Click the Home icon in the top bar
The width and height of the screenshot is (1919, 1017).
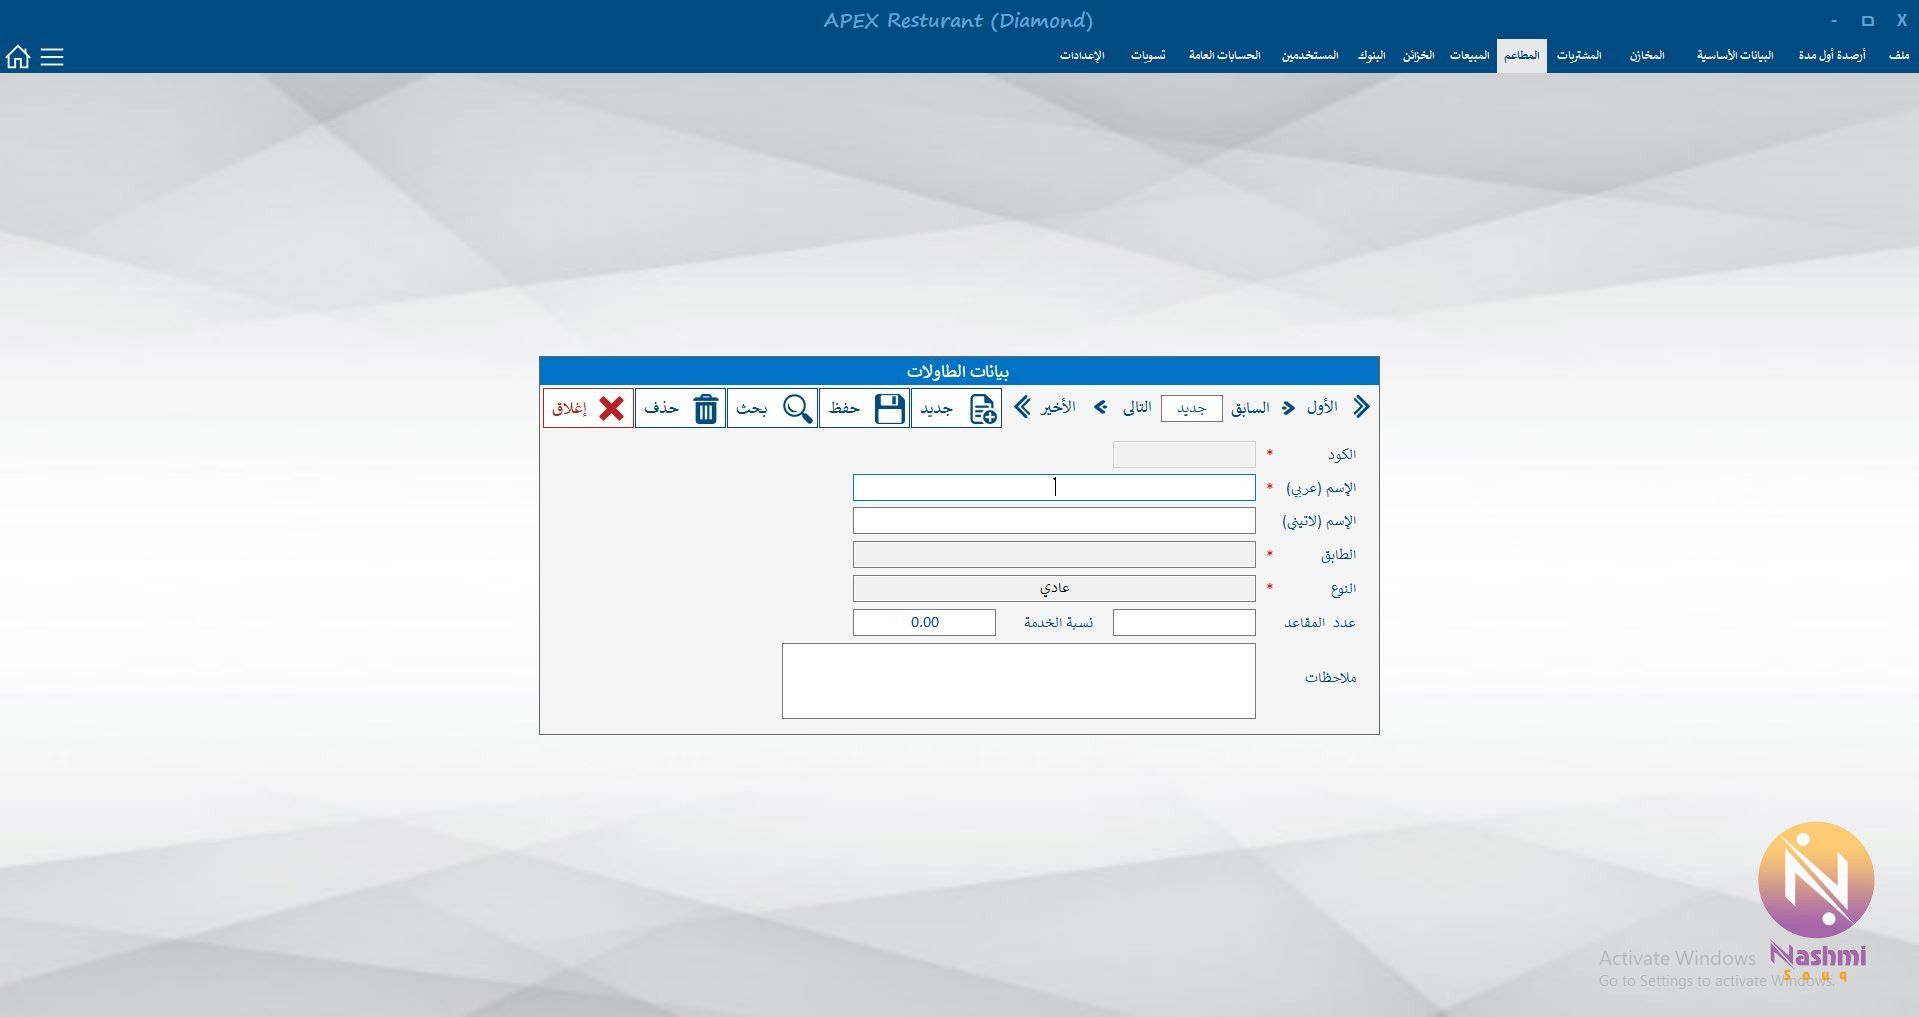tap(18, 57)
